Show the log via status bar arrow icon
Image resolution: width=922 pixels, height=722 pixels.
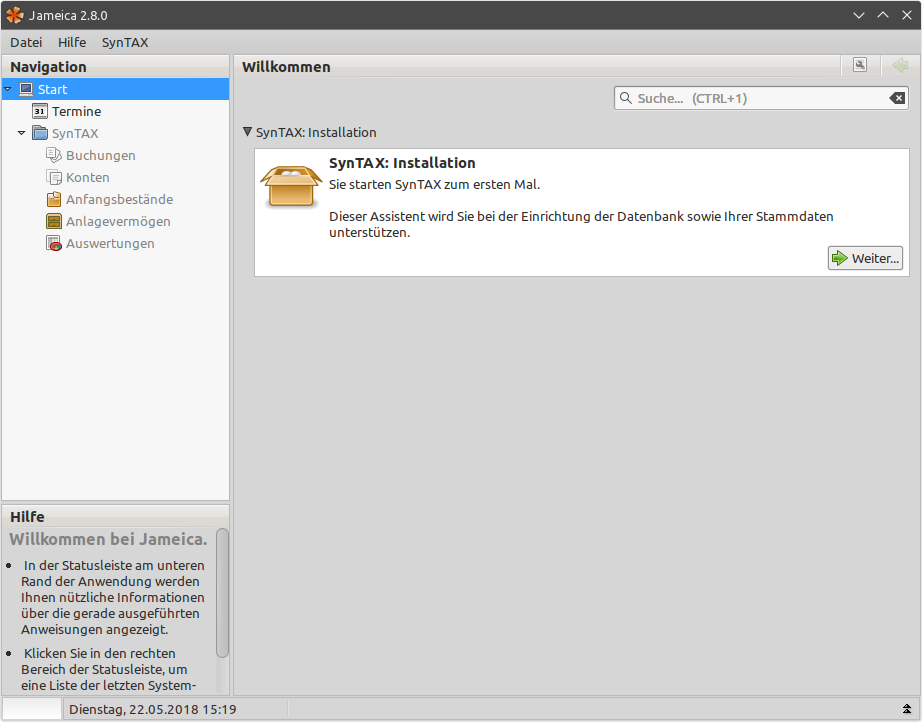(907, 709)
